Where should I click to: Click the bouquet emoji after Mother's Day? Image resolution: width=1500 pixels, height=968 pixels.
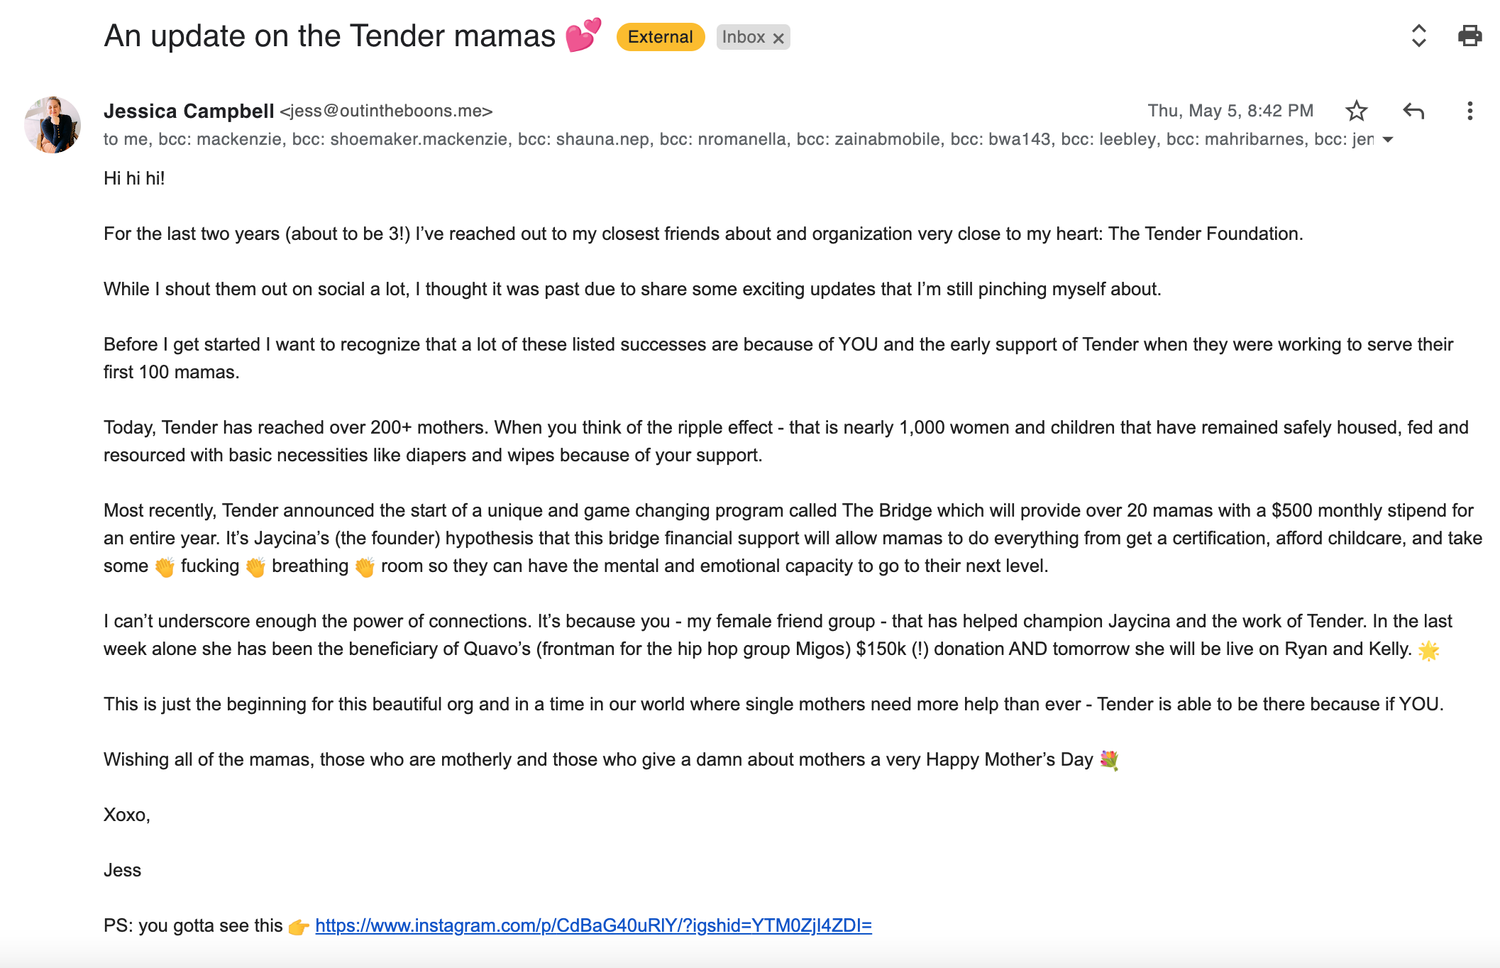coord(1109,760)
